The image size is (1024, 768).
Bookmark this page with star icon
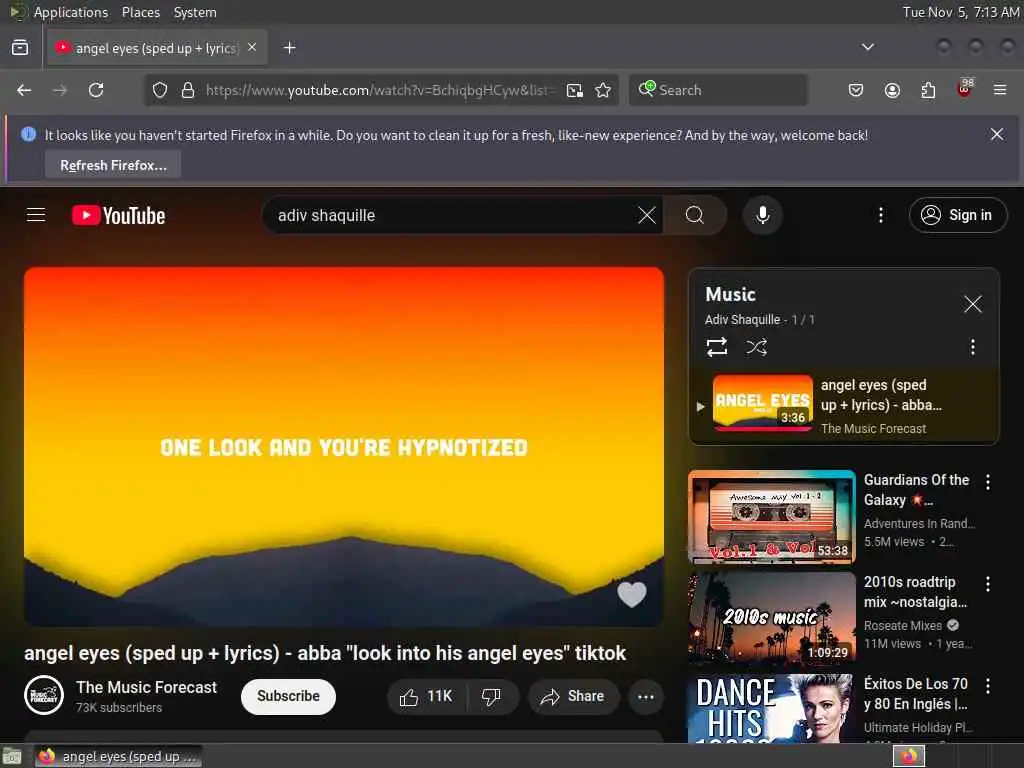pos(603,90)
